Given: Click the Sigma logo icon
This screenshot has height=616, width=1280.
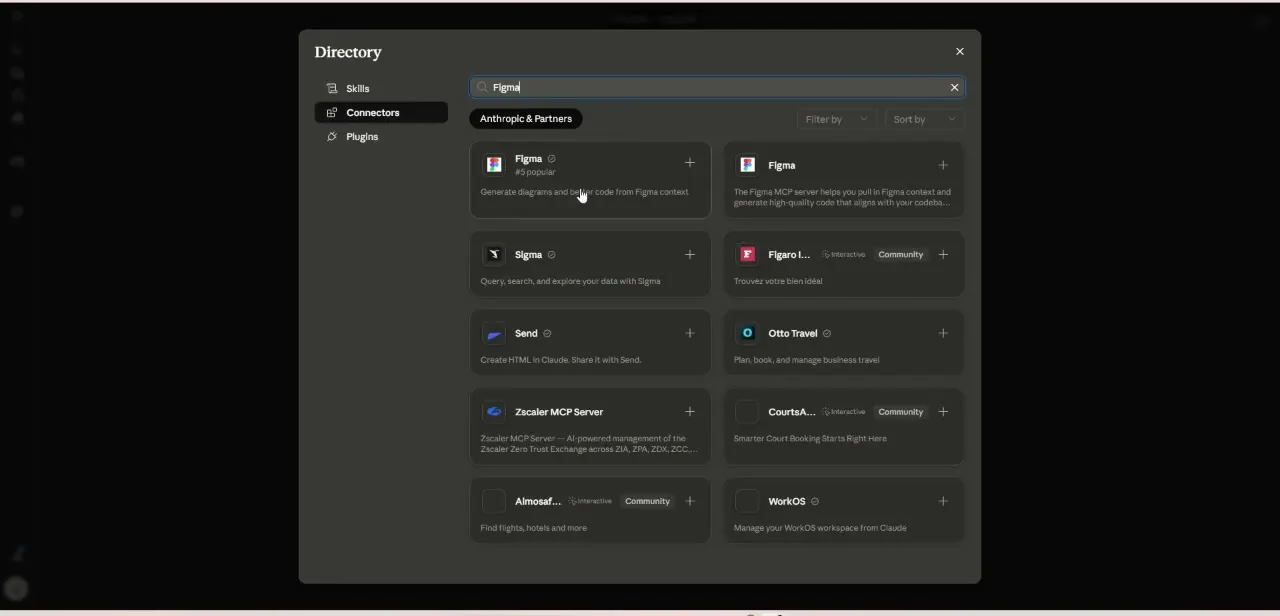Looking at the screenshot, I should 494,254.
